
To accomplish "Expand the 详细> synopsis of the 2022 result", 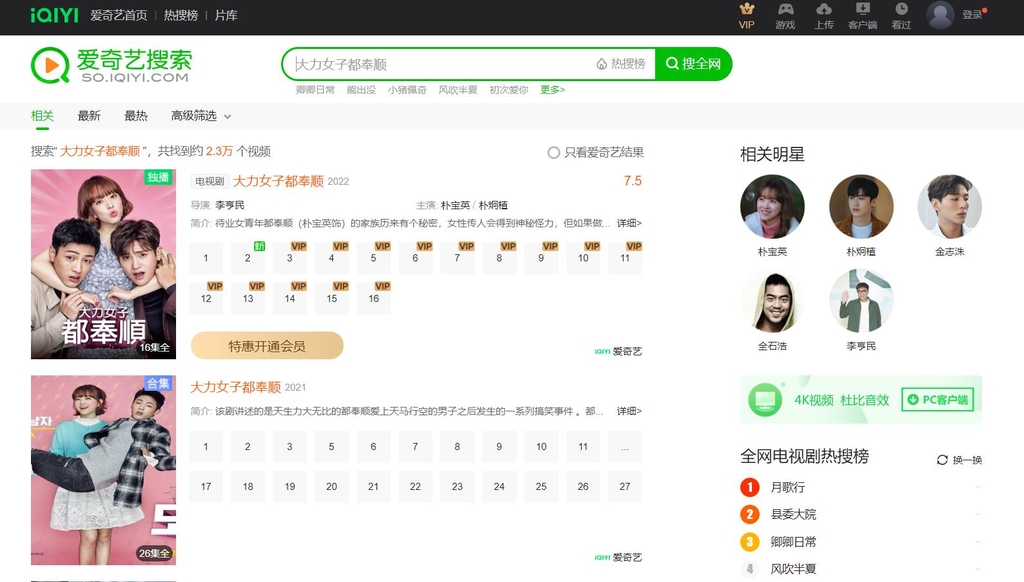I will [x=629, y=223].
